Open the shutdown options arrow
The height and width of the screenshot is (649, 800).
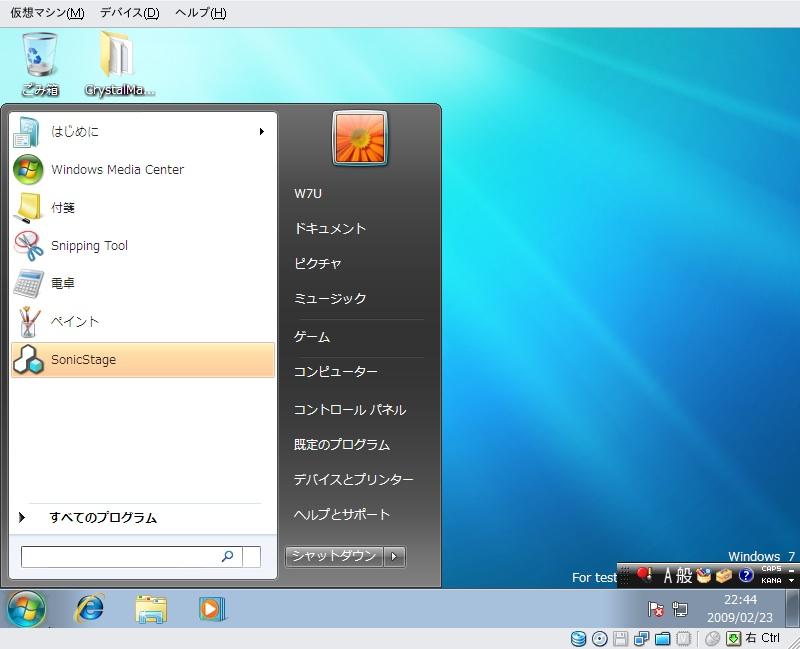pyautogui.click(x=394, y=557)
